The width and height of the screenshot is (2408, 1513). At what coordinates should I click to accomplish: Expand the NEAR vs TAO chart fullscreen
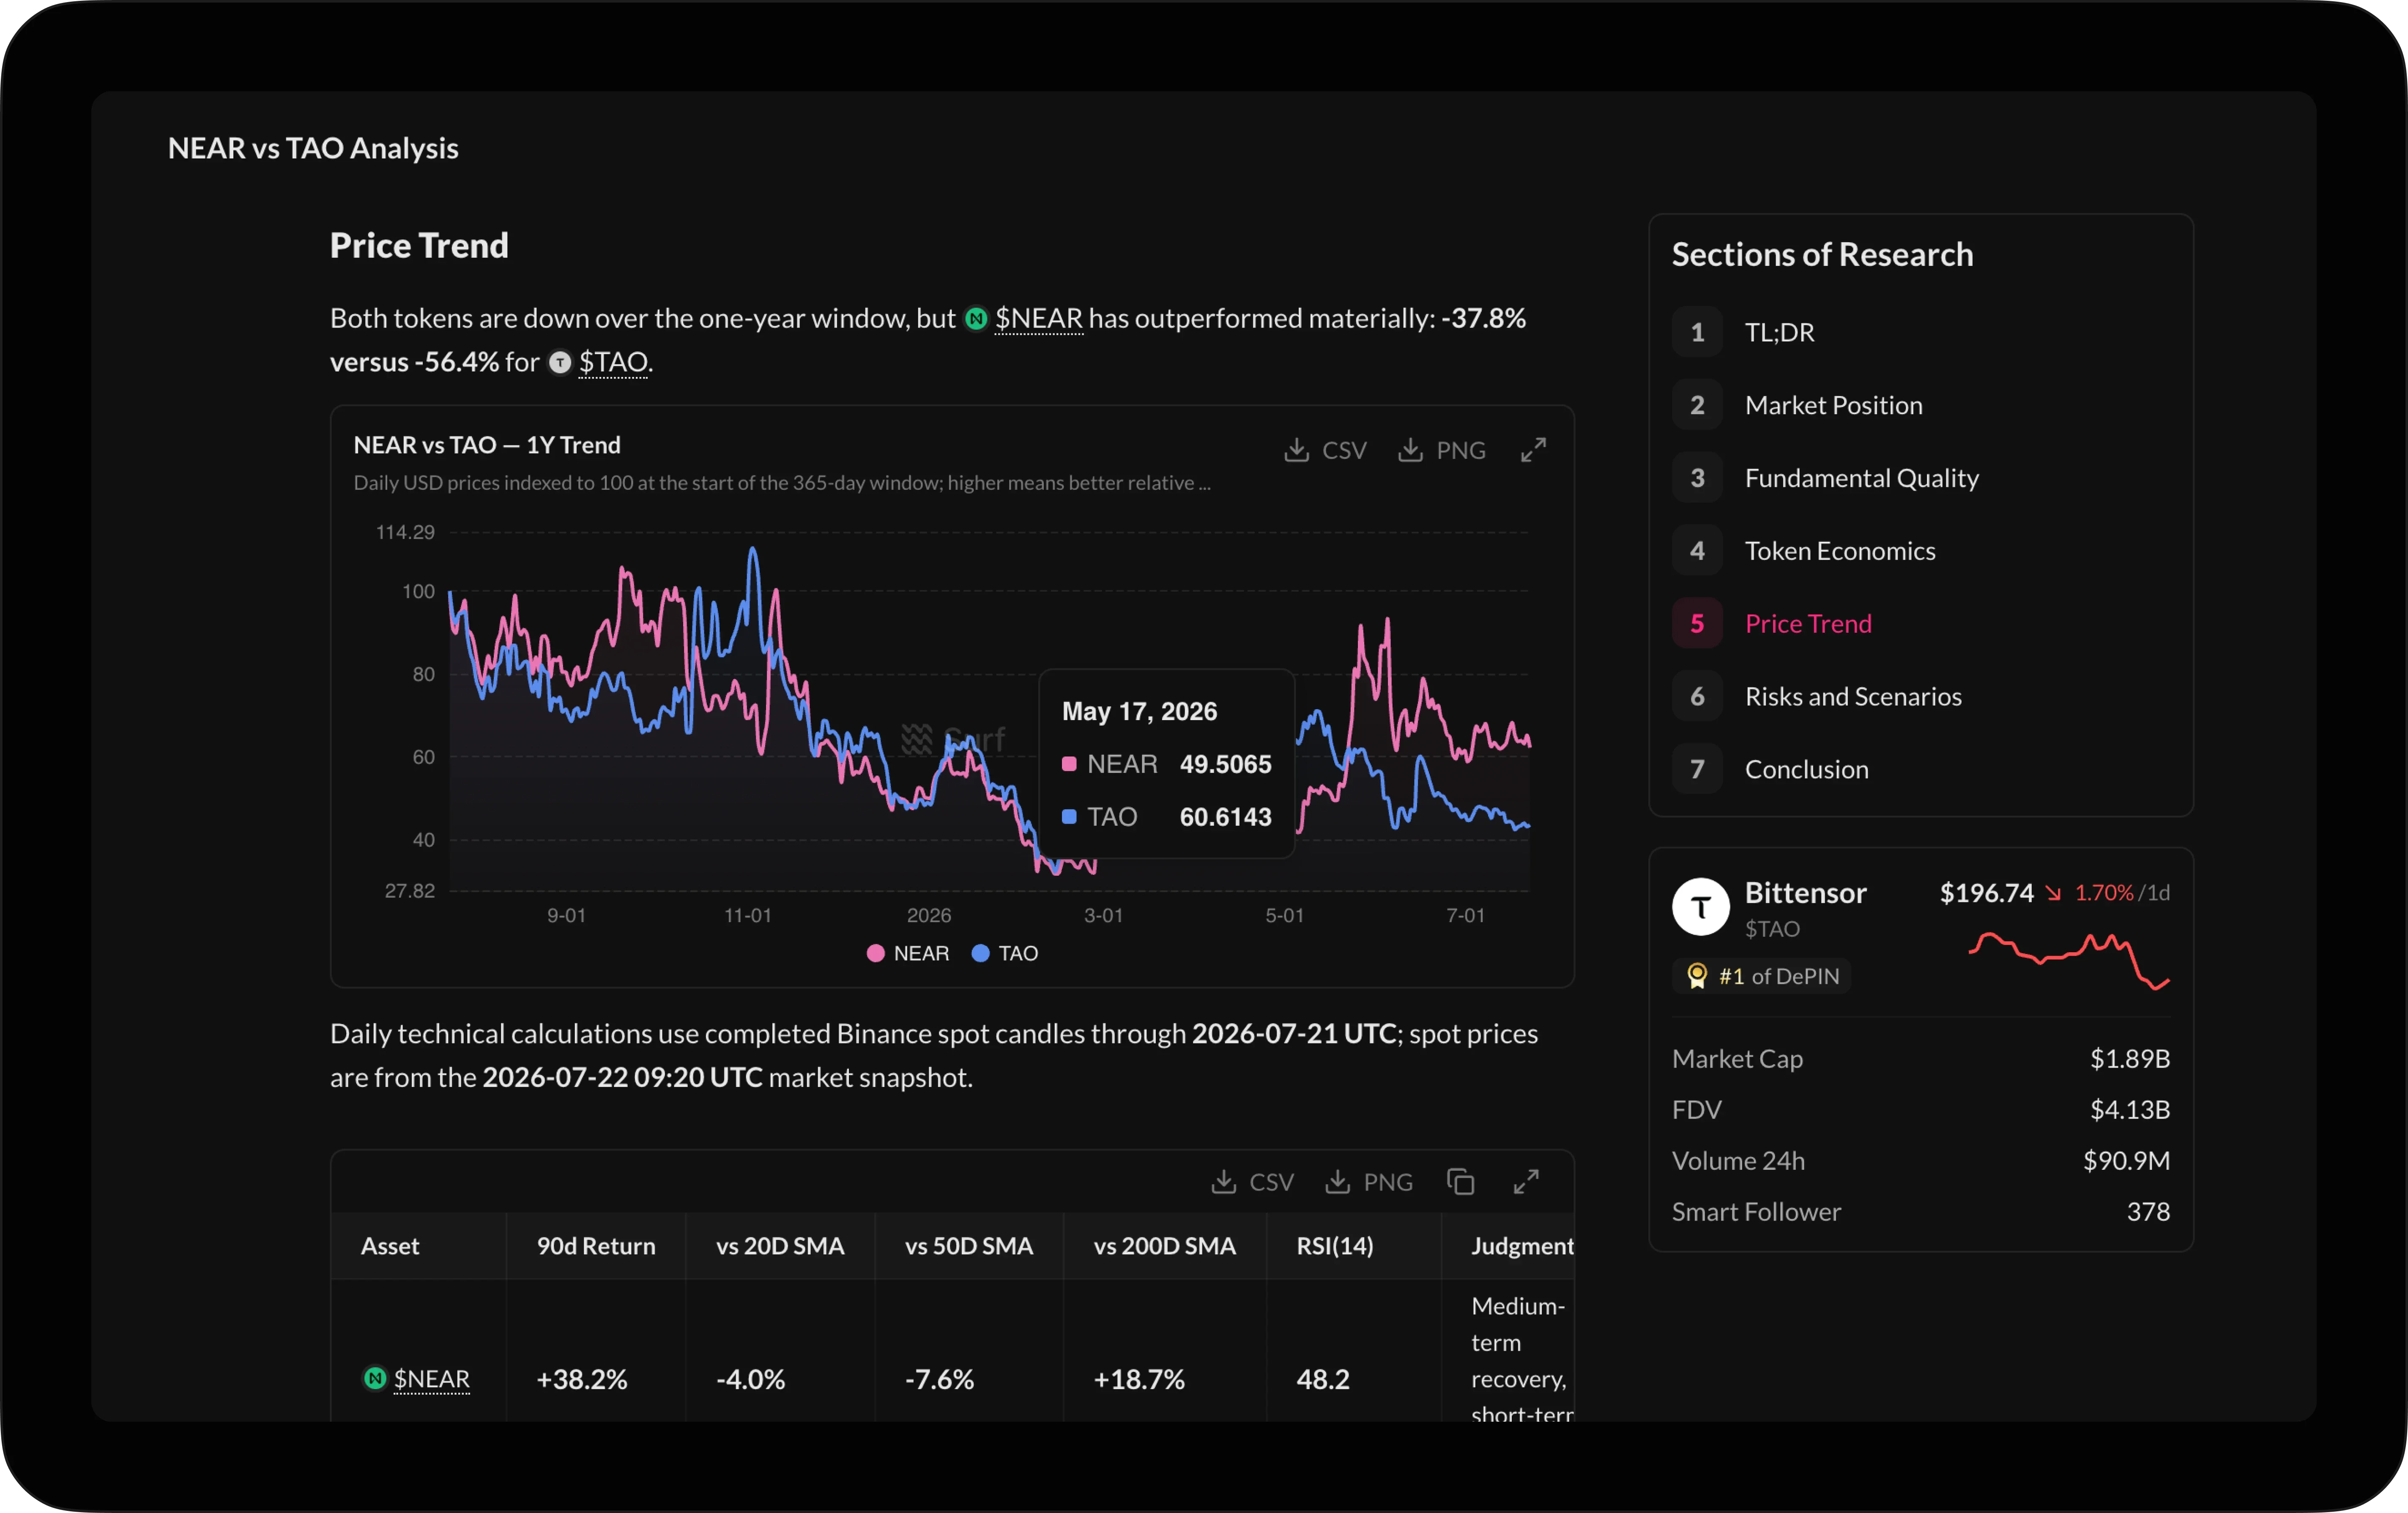coord(1533,450)
